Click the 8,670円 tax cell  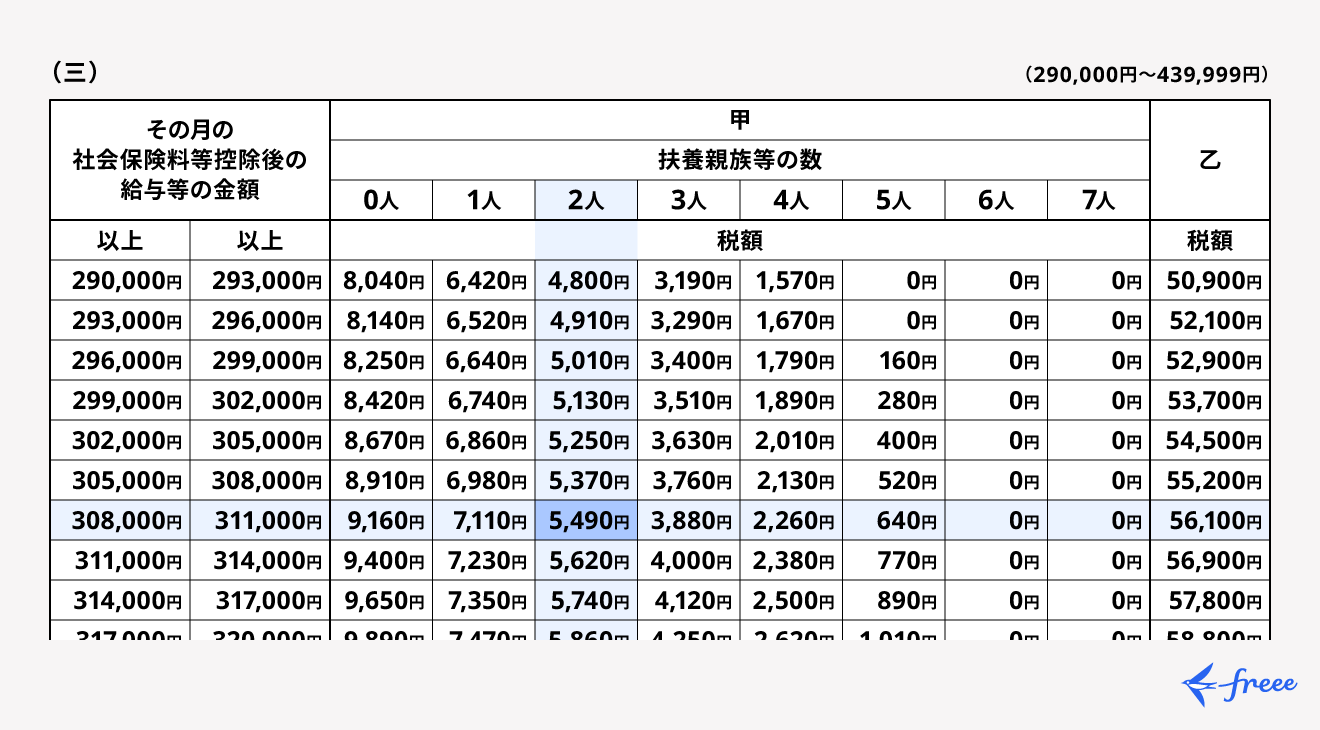[381, 440]
